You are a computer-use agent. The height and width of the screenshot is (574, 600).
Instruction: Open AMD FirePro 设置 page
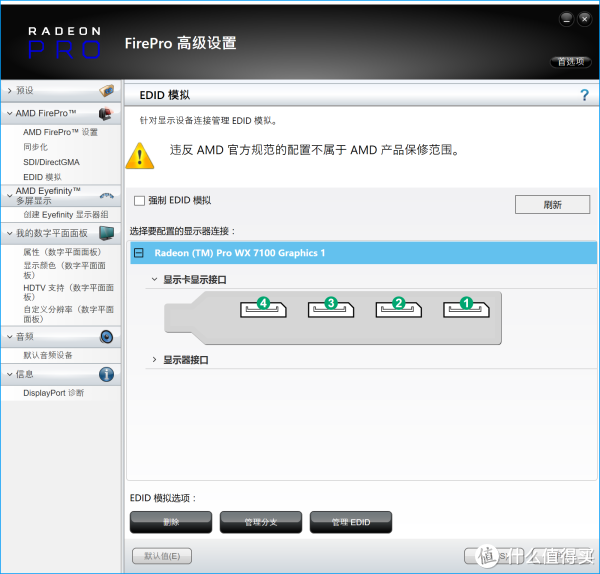[x=60, y=132]
